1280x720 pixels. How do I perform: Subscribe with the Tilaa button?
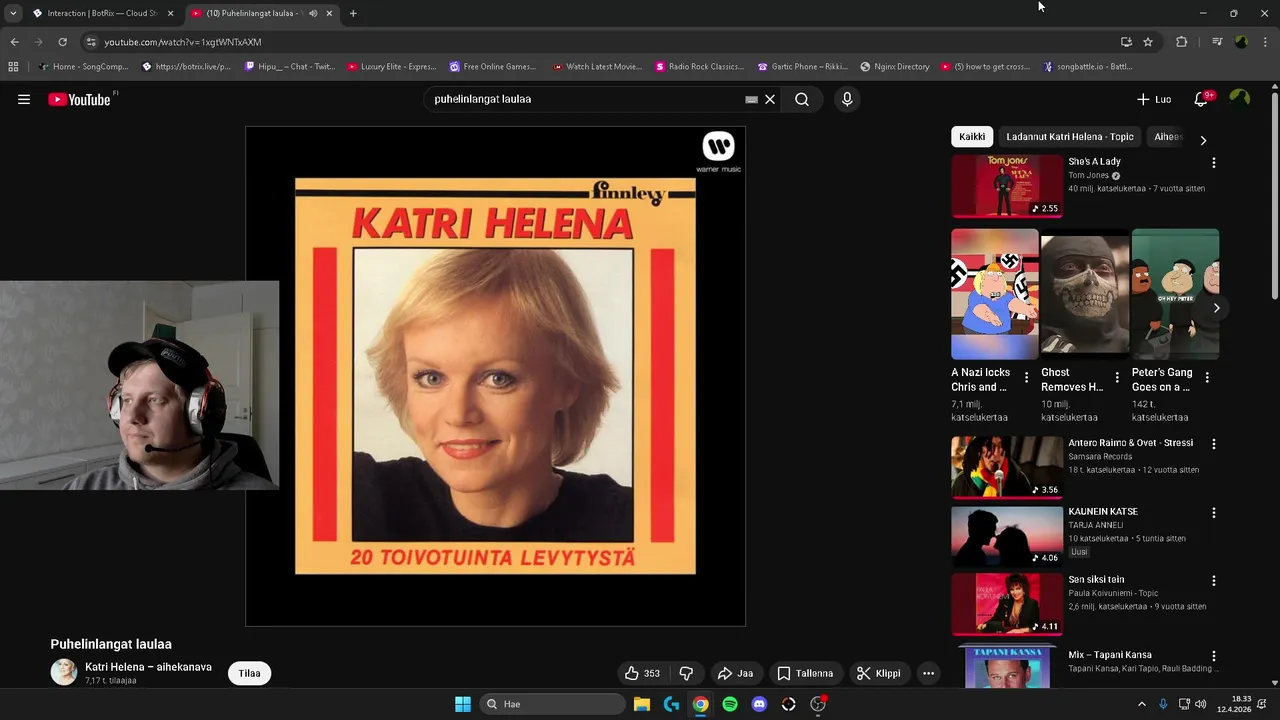(250, 673)
